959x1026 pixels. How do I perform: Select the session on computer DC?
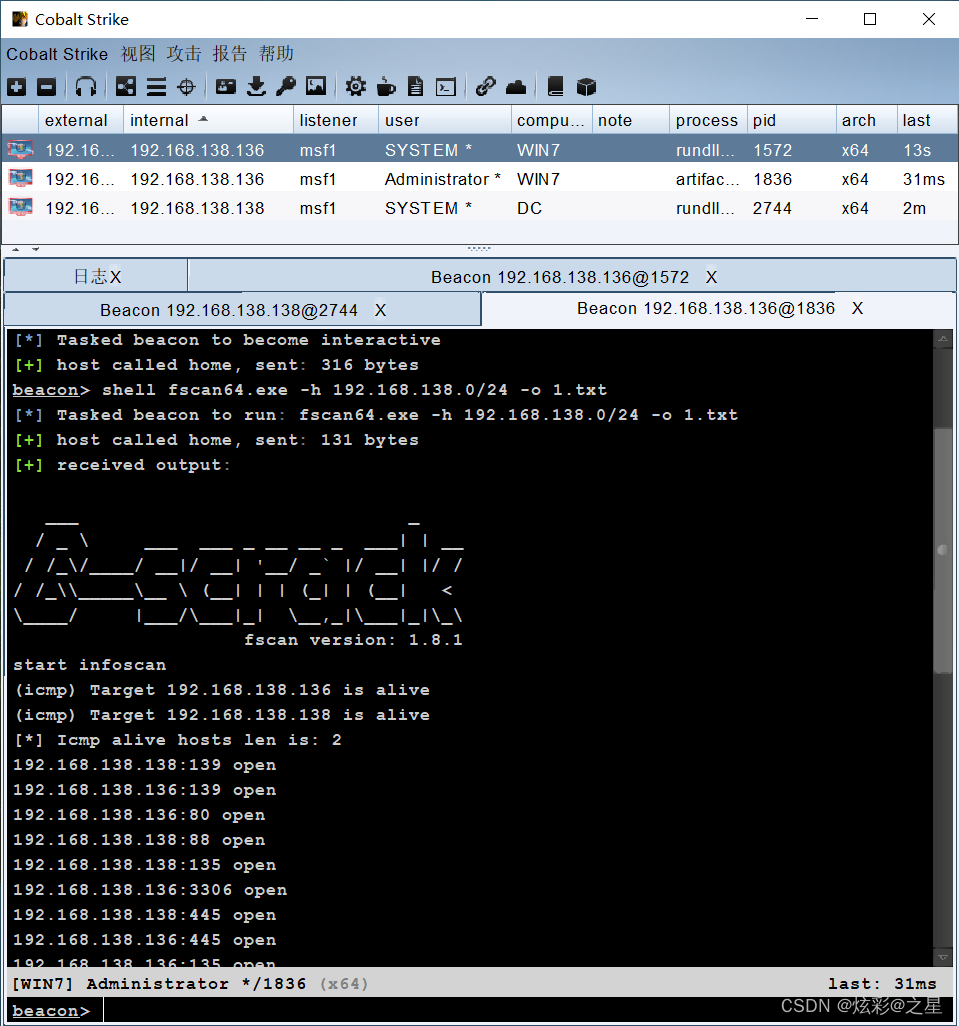[x=480, y=207]
